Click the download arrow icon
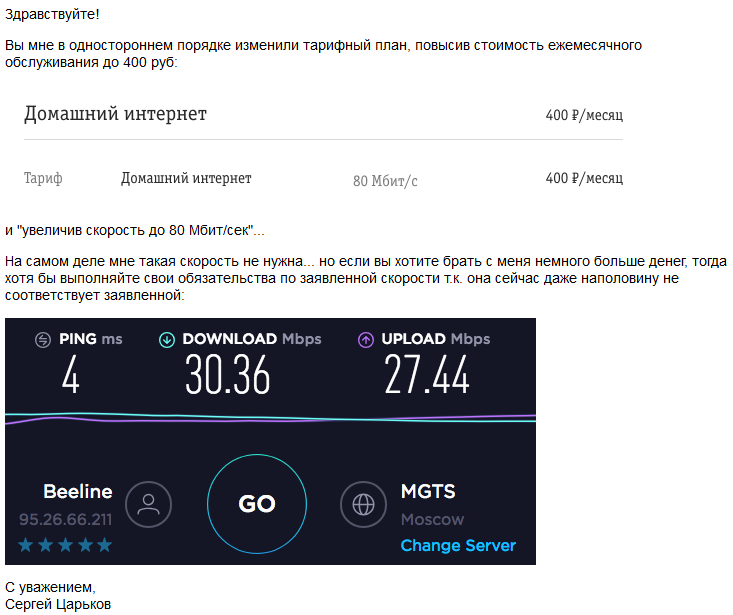 click(167, 340)
